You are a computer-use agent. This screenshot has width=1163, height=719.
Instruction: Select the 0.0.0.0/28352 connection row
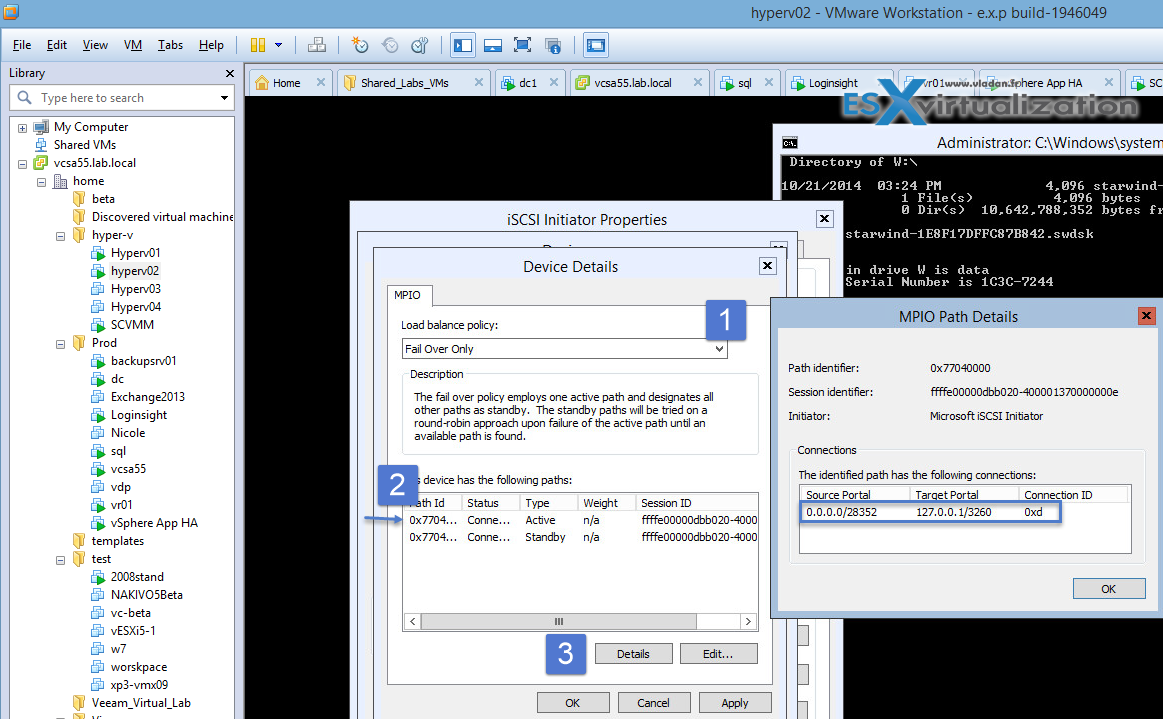pyautogui.click(x=931, y=512)
